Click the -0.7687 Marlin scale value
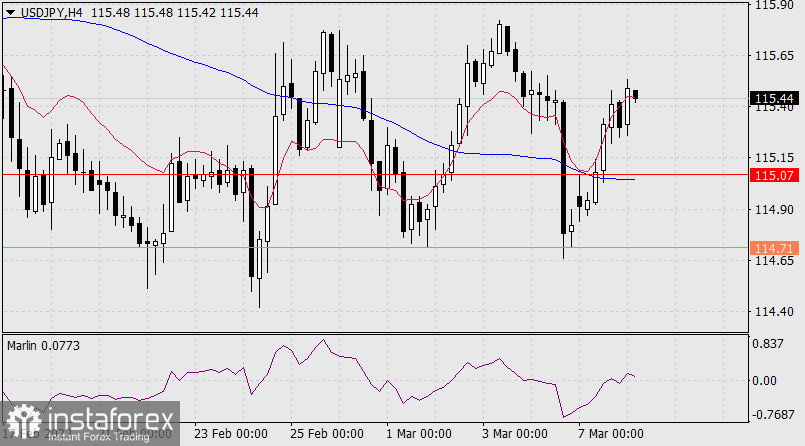Screen dimensions: 805x446 (775, 414)
